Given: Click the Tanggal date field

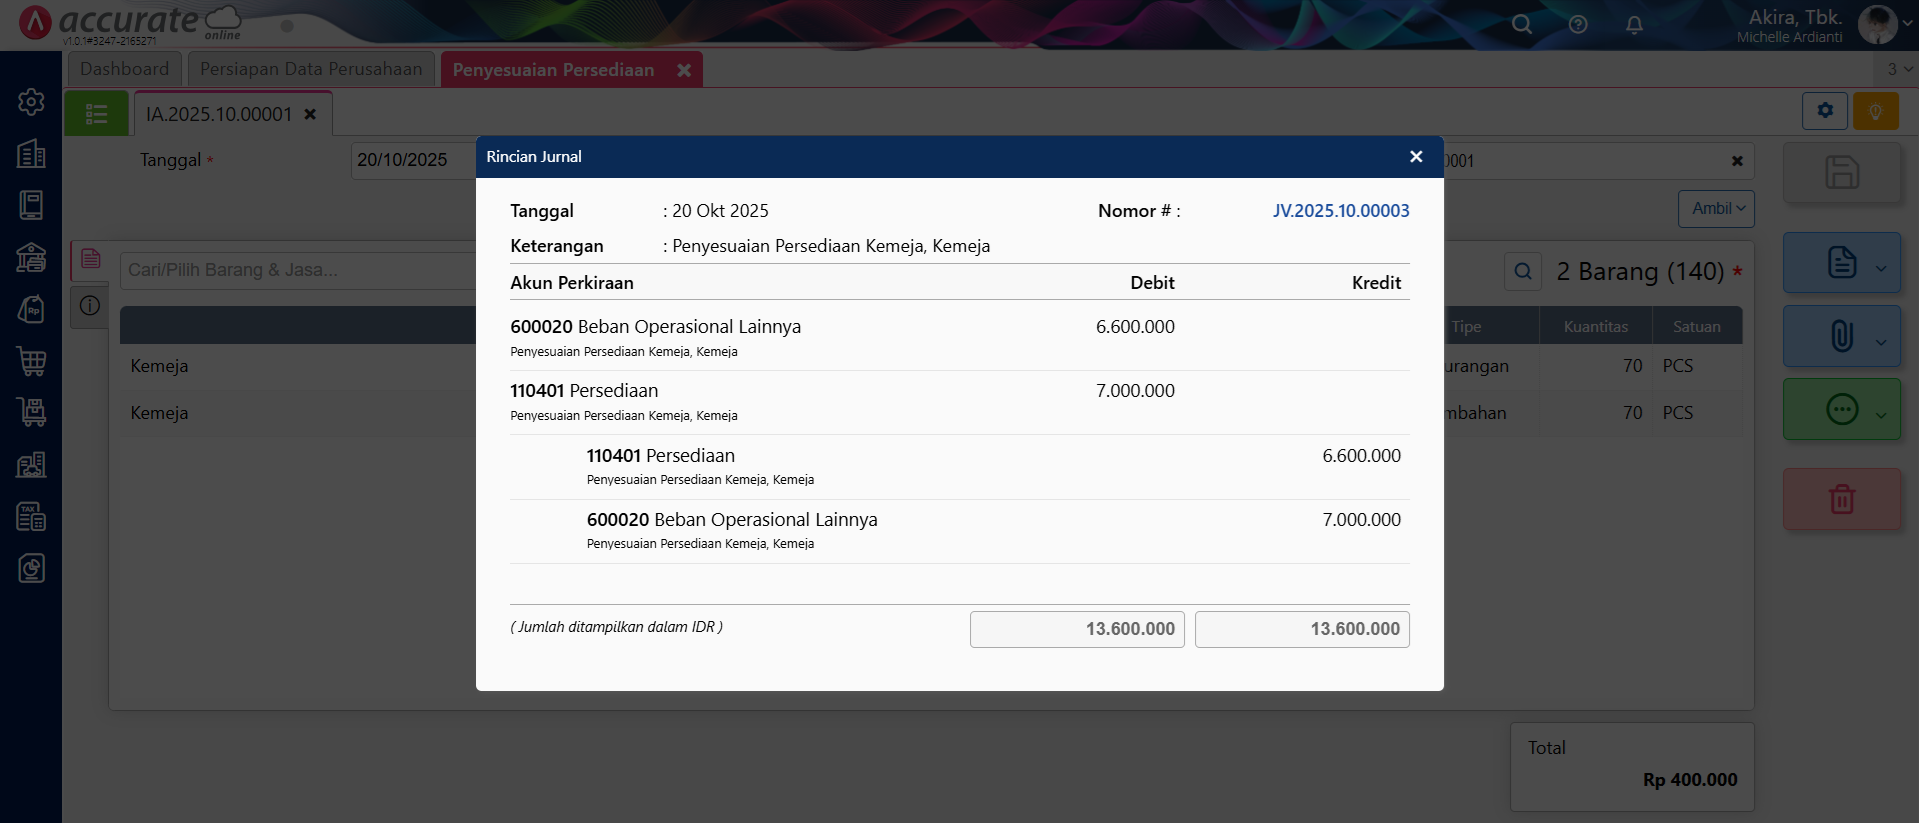Looking at the screenshot, I should (412, 160).
